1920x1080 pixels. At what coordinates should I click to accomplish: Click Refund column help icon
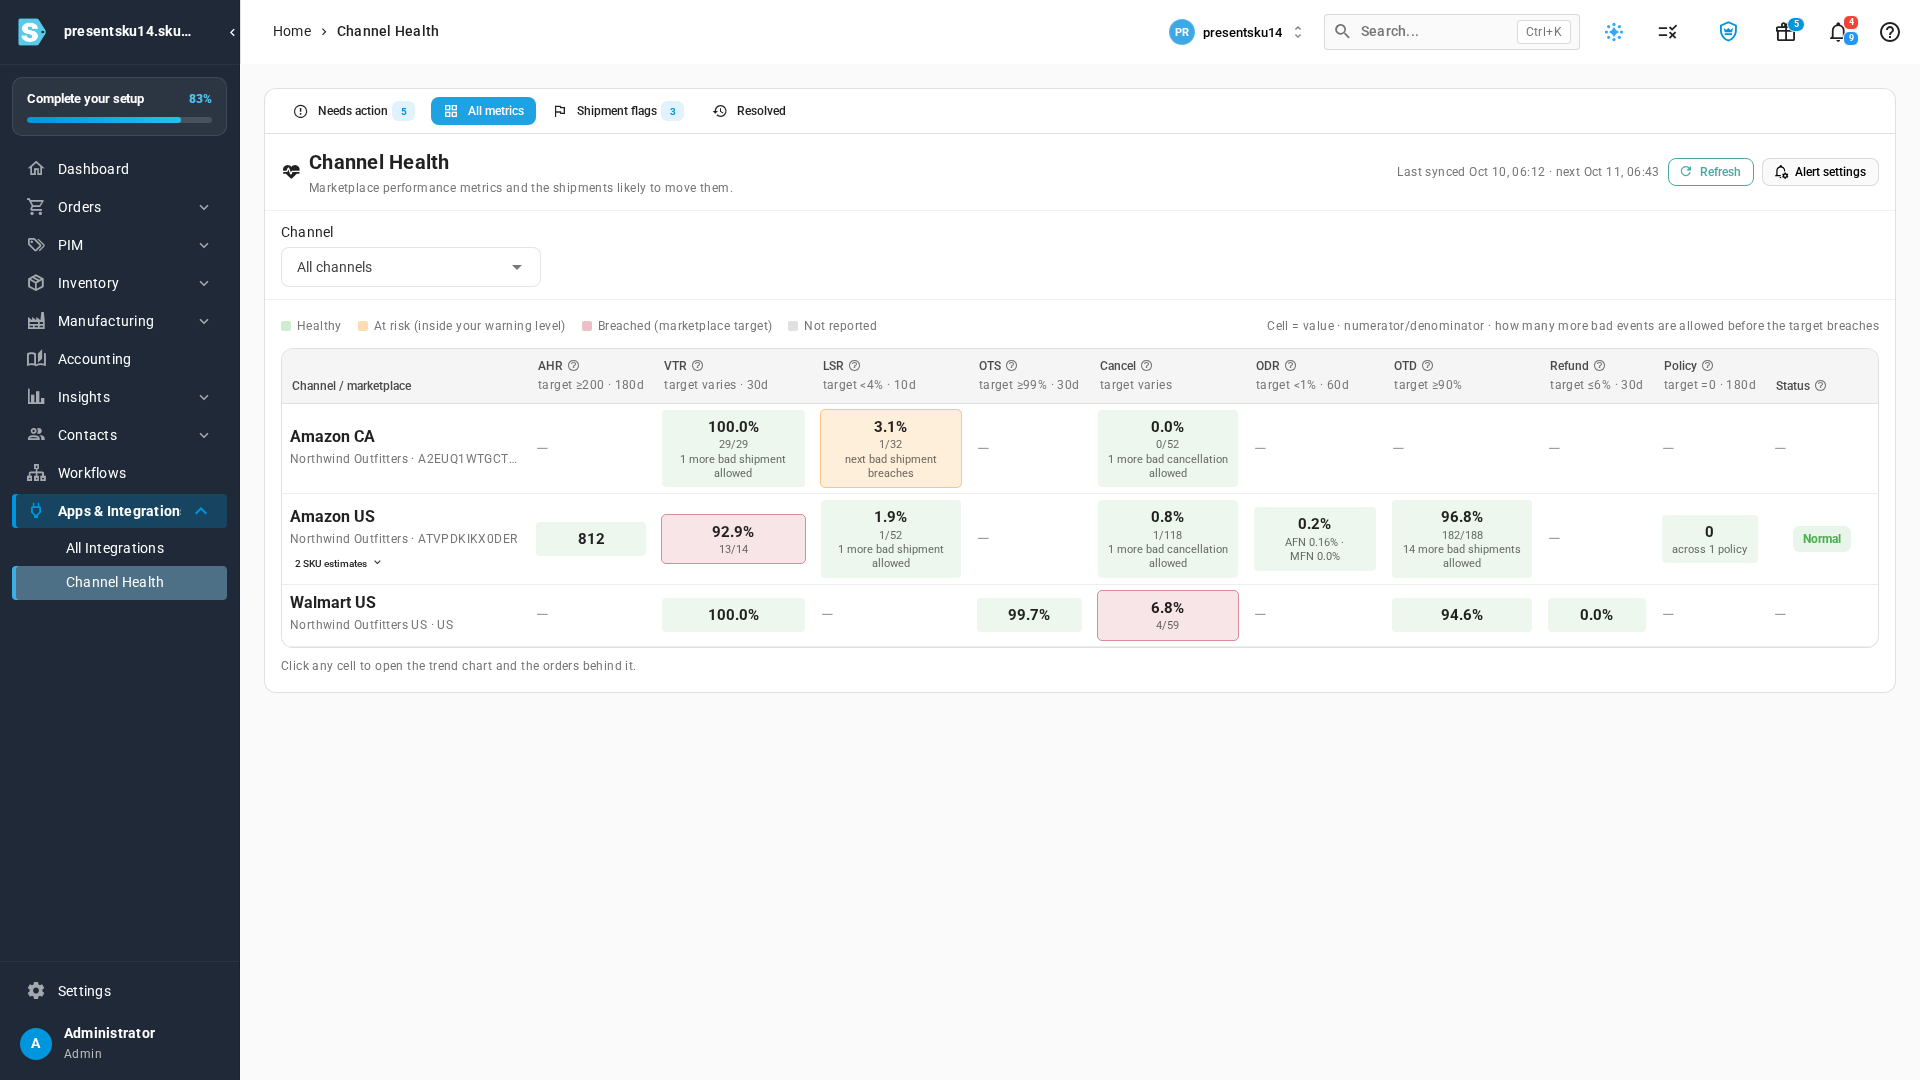1600,366
